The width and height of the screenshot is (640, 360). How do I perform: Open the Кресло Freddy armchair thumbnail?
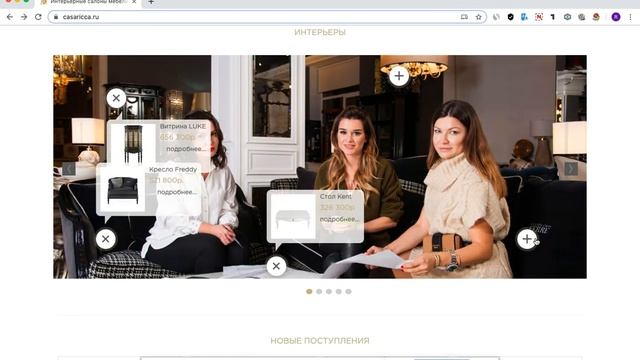click(x=122, y=189)
